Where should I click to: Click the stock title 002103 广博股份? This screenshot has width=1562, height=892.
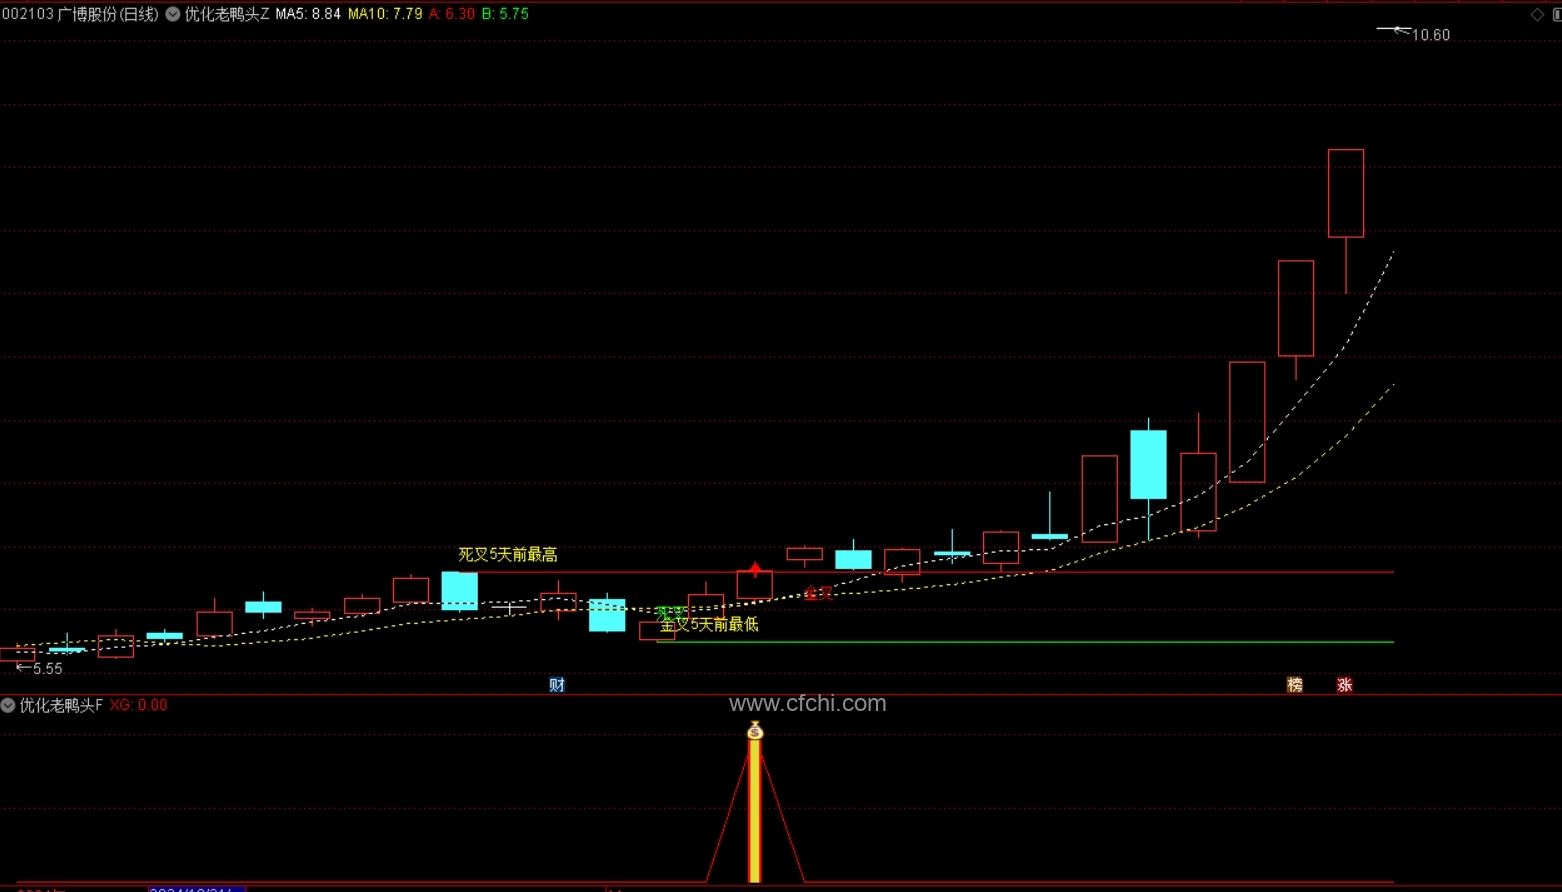point(80,14)
